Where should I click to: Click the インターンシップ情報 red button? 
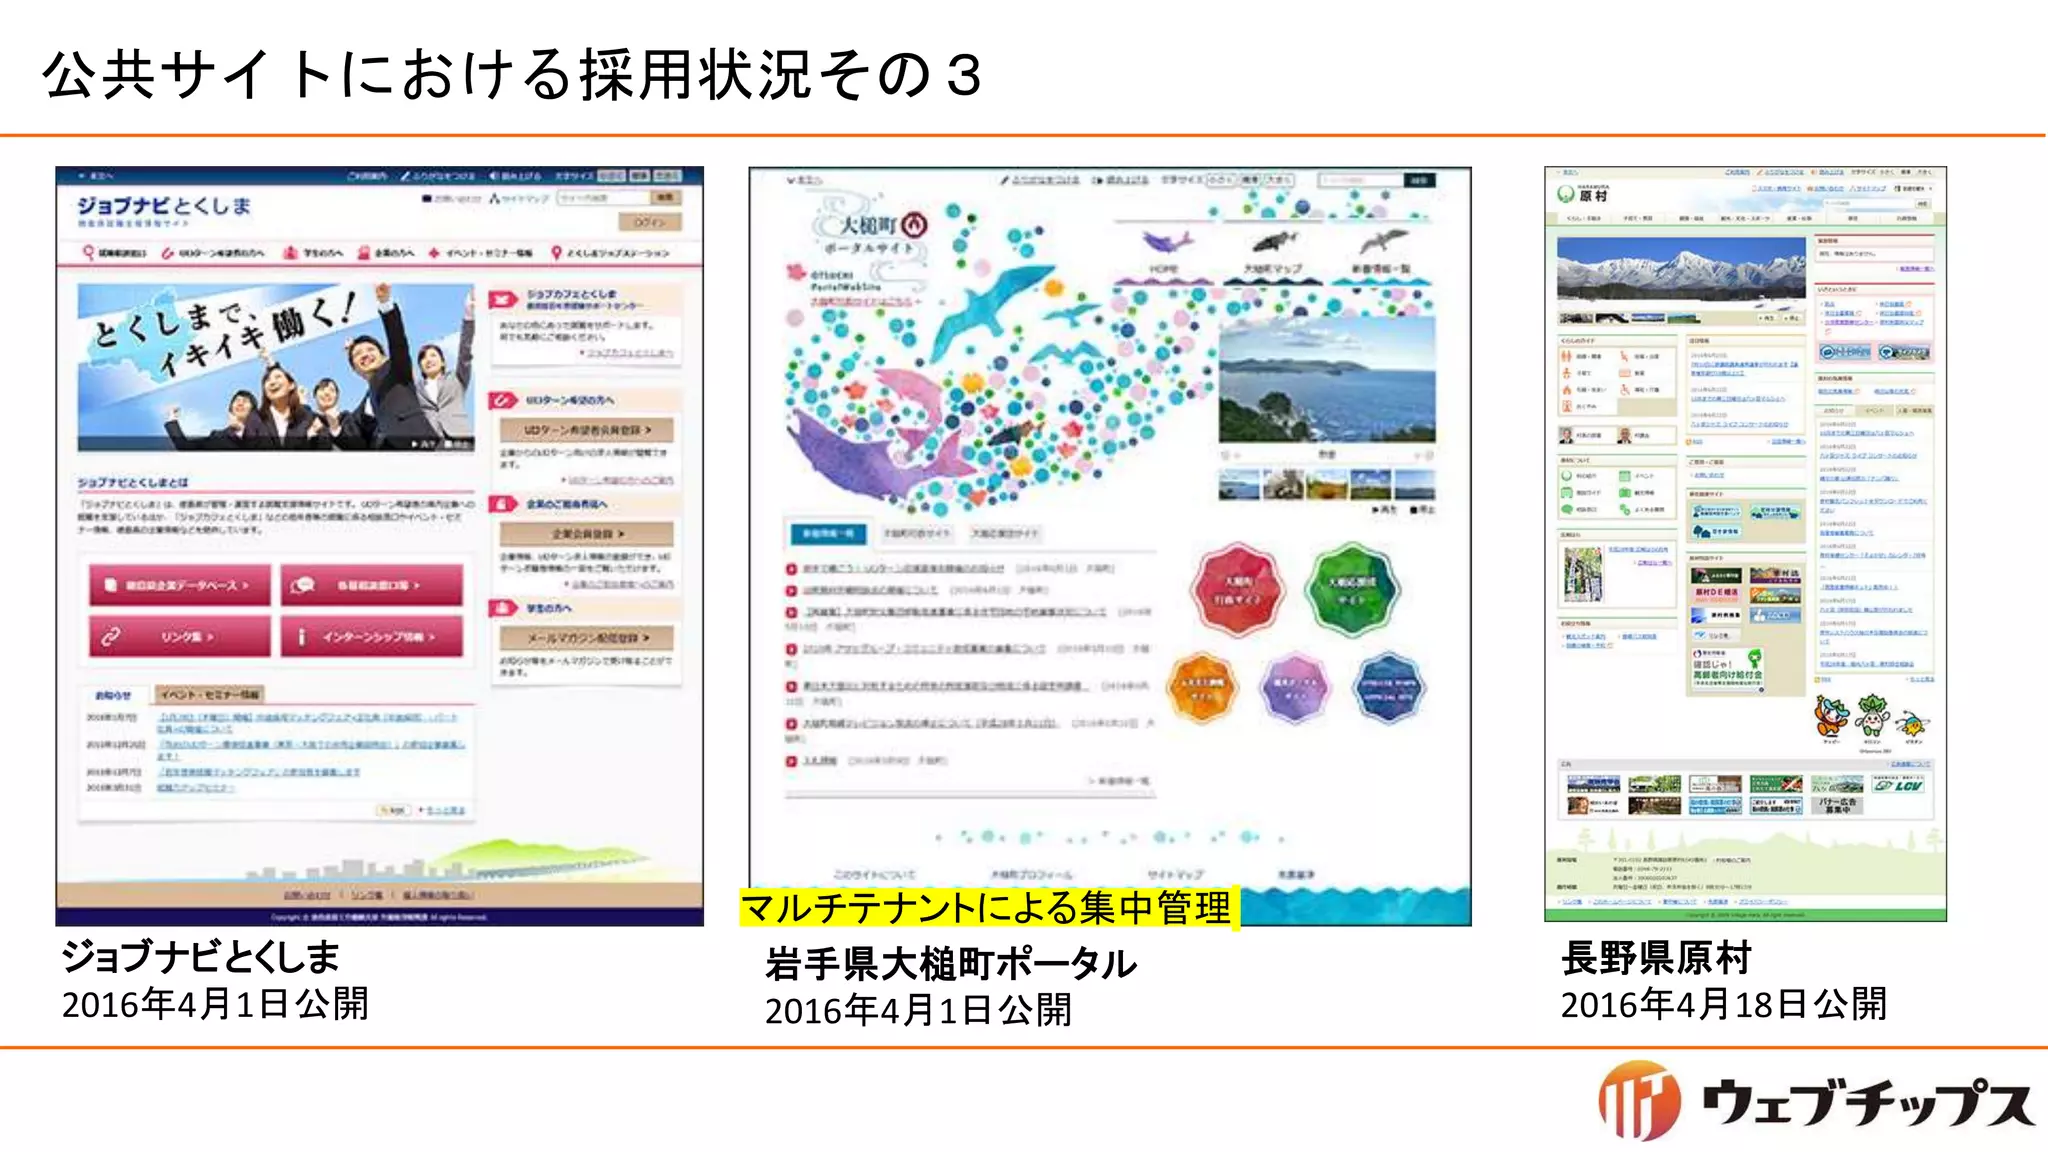(372, 636)
